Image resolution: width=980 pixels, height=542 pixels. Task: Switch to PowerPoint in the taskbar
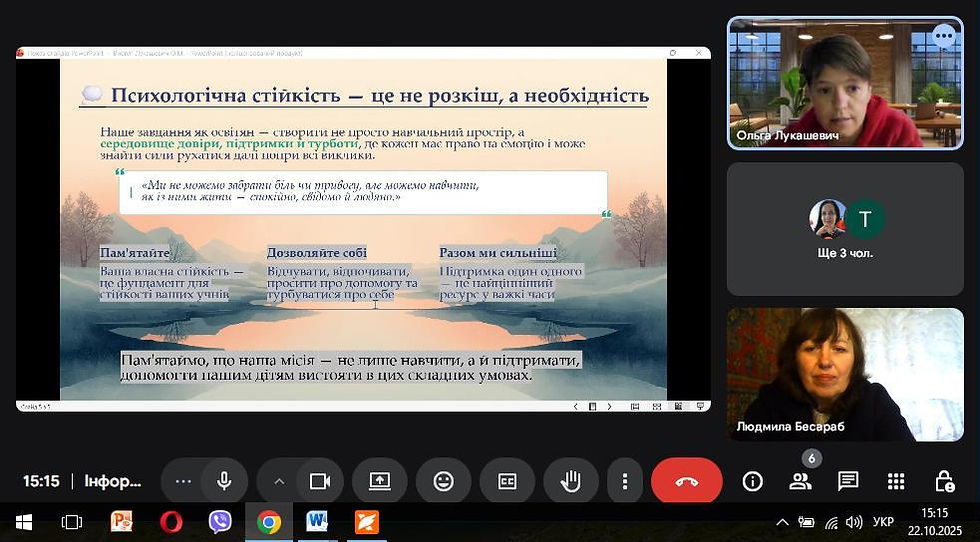click(x=121, y=521)
